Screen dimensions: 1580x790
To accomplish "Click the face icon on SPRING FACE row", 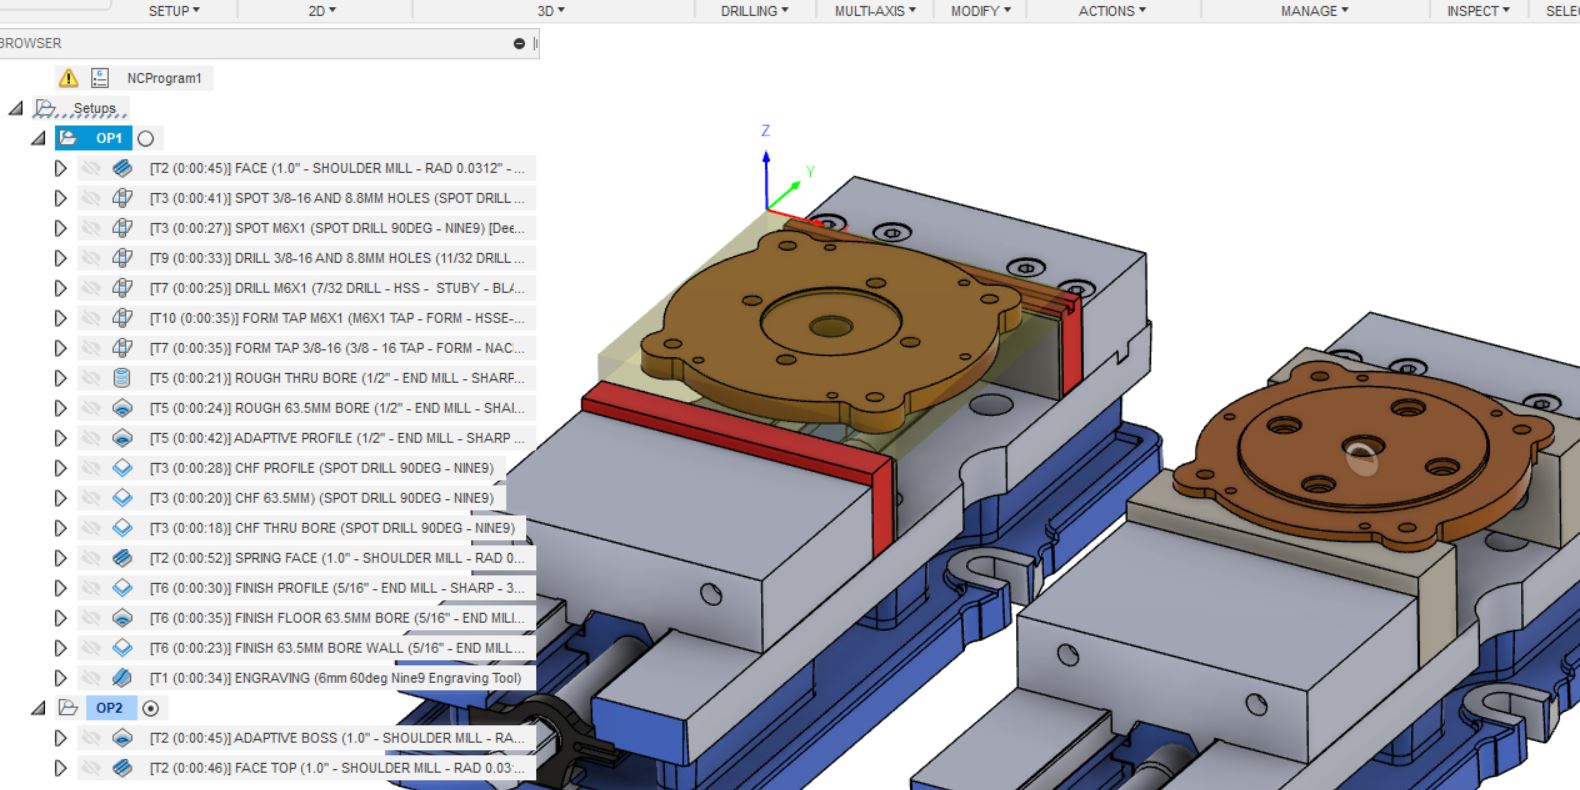I will tap(122, 558).
